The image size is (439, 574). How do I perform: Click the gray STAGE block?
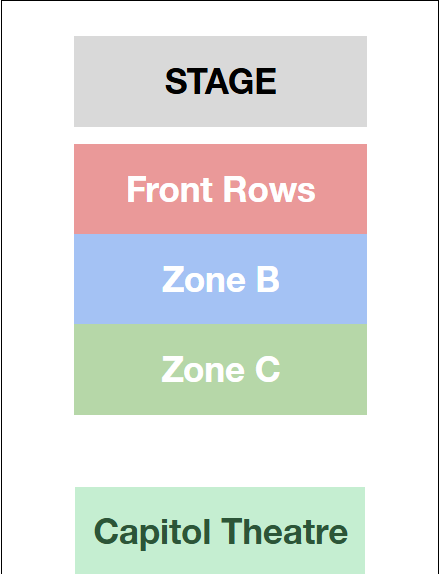(x=220, y=81)
